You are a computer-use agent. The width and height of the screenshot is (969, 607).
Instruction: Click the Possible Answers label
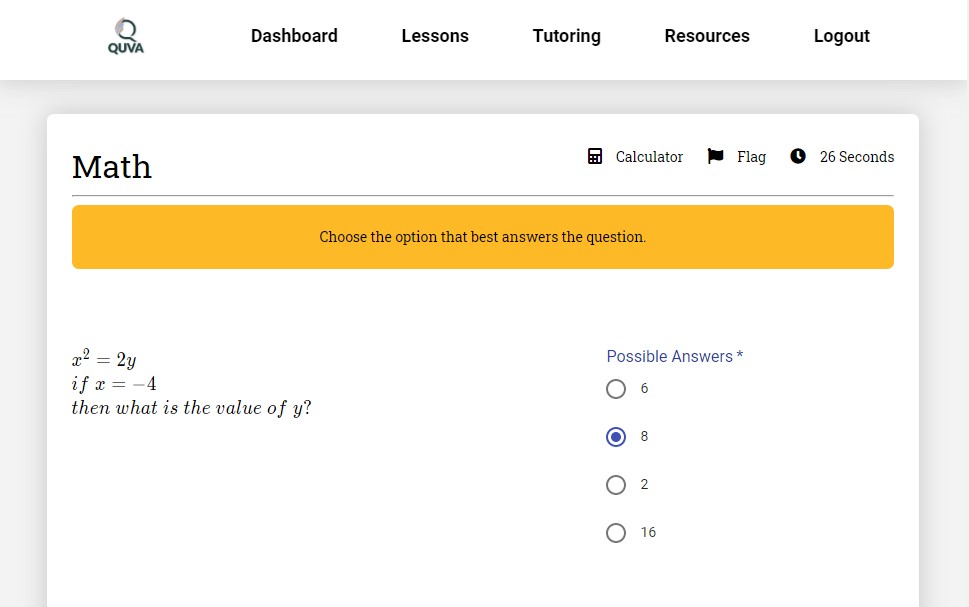(x=675, y=357)
